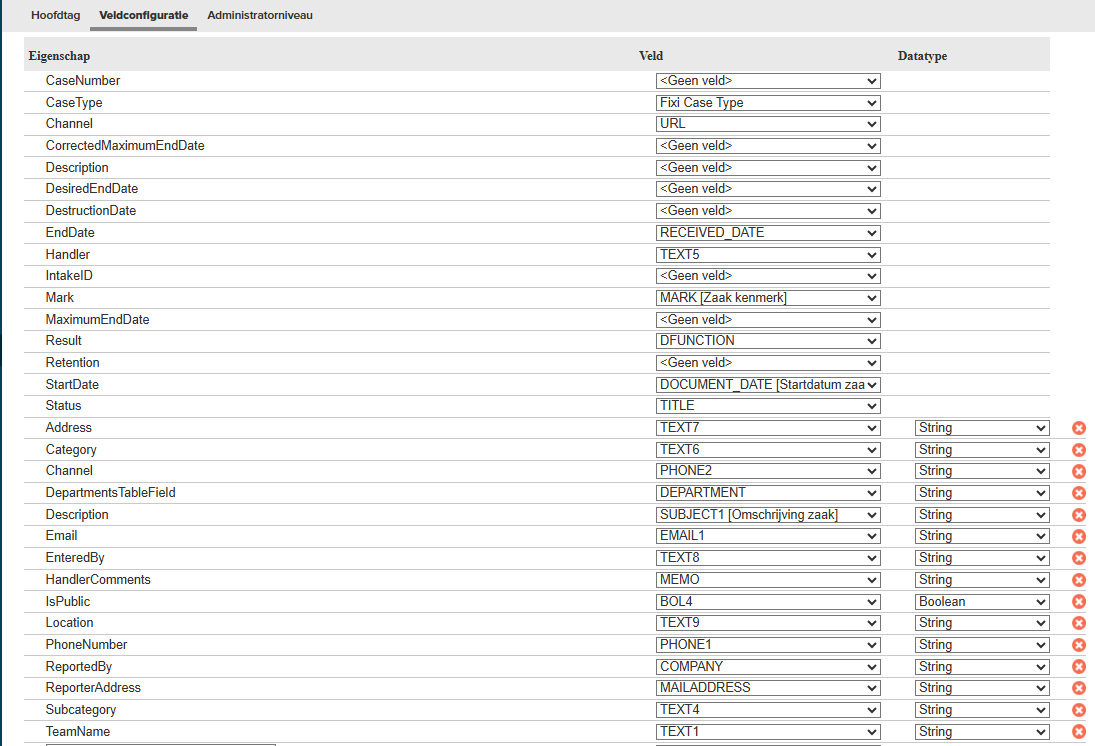Remove the Email field mapping

pyautogui.click(x=1079, y=536)
